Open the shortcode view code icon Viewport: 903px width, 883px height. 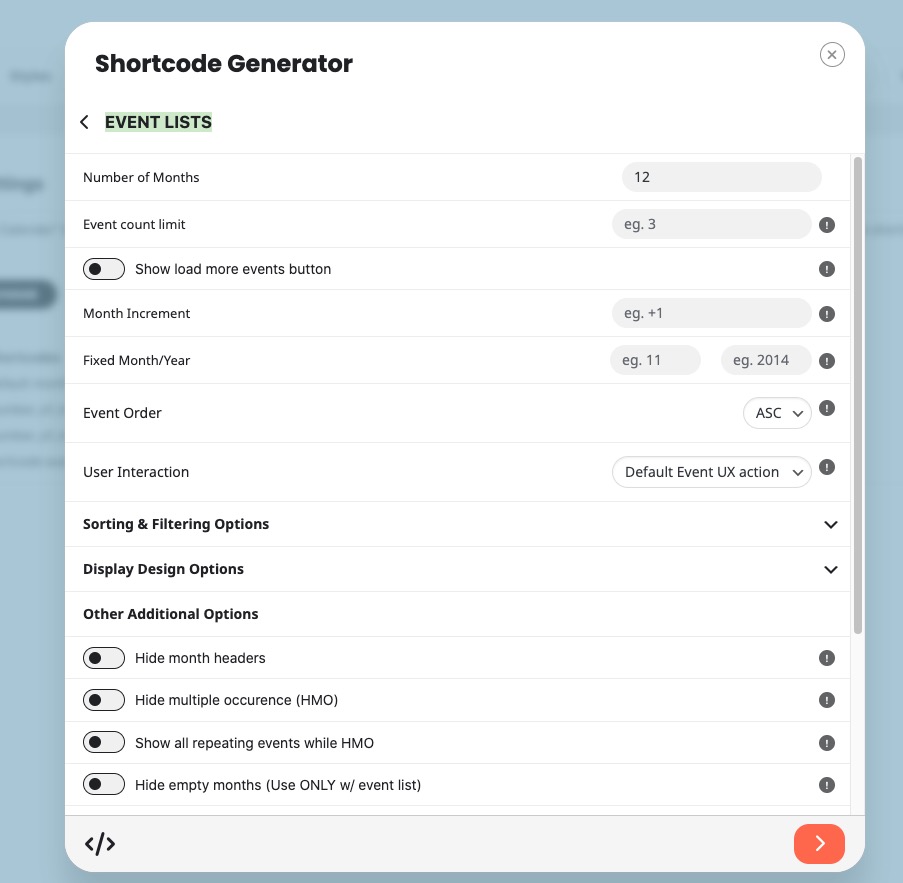[100, 844]
